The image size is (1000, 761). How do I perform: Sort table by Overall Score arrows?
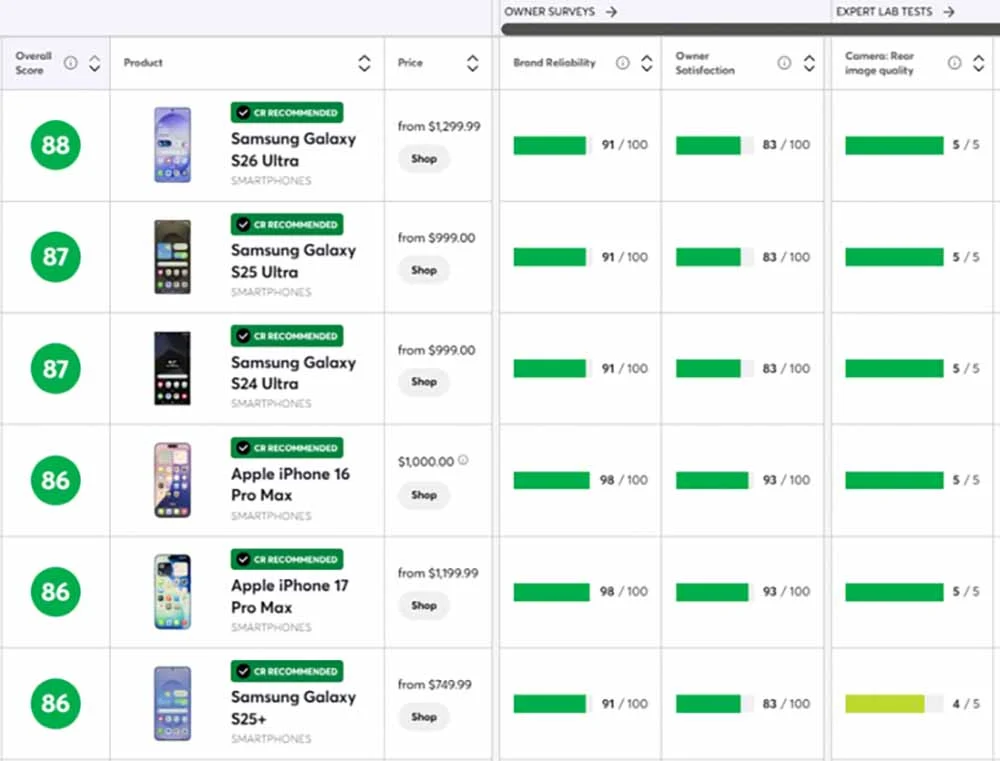point(94,63)
